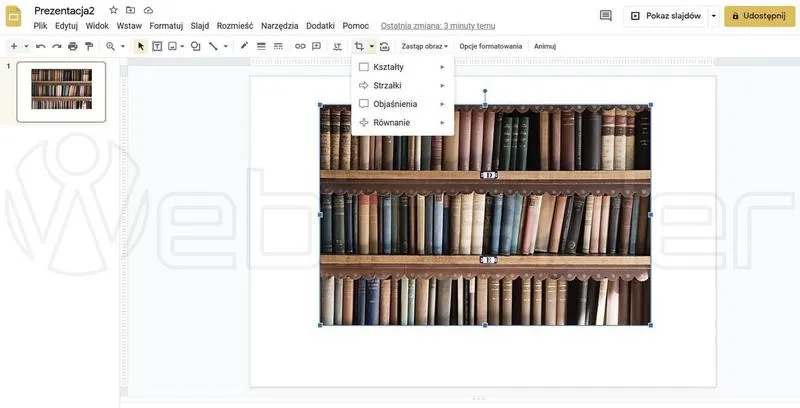Click the crop image icon
The width and height of the screenshot is (800, 408).
359,46
